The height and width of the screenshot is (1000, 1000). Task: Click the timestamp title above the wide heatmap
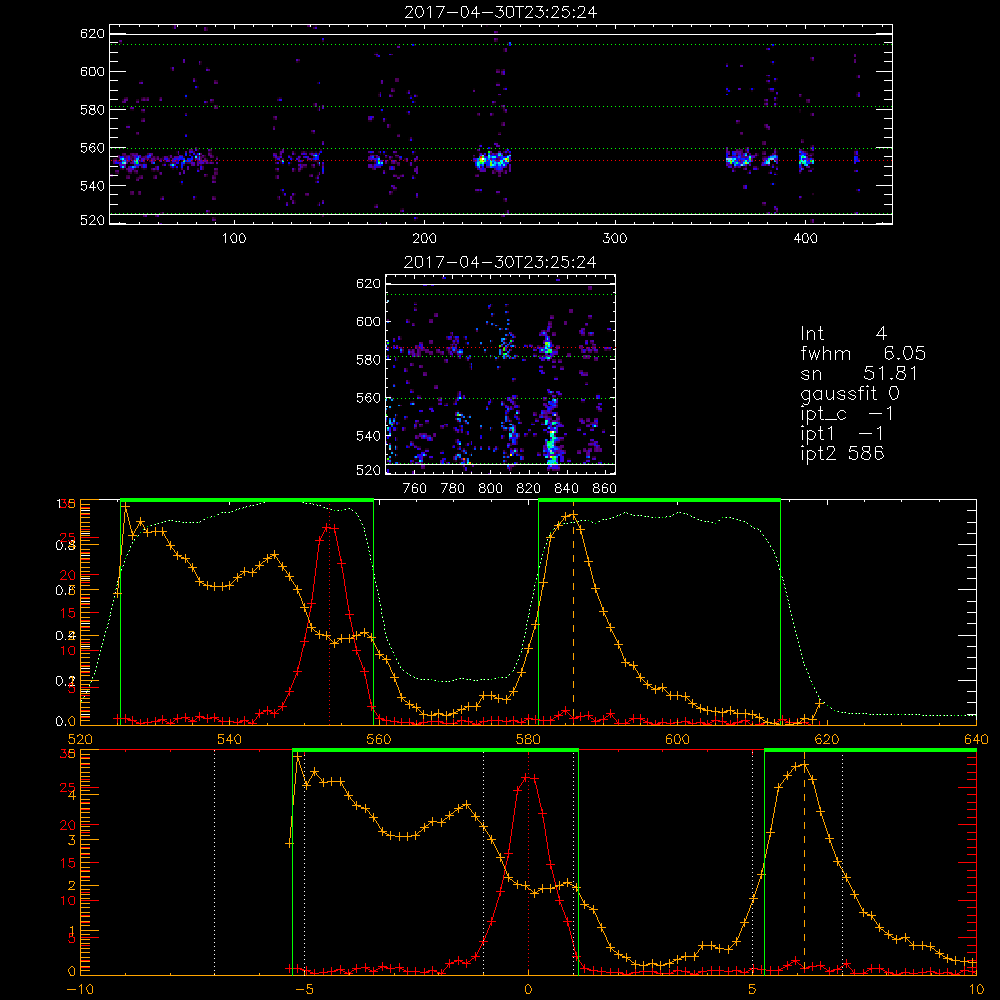pos(500,12)
